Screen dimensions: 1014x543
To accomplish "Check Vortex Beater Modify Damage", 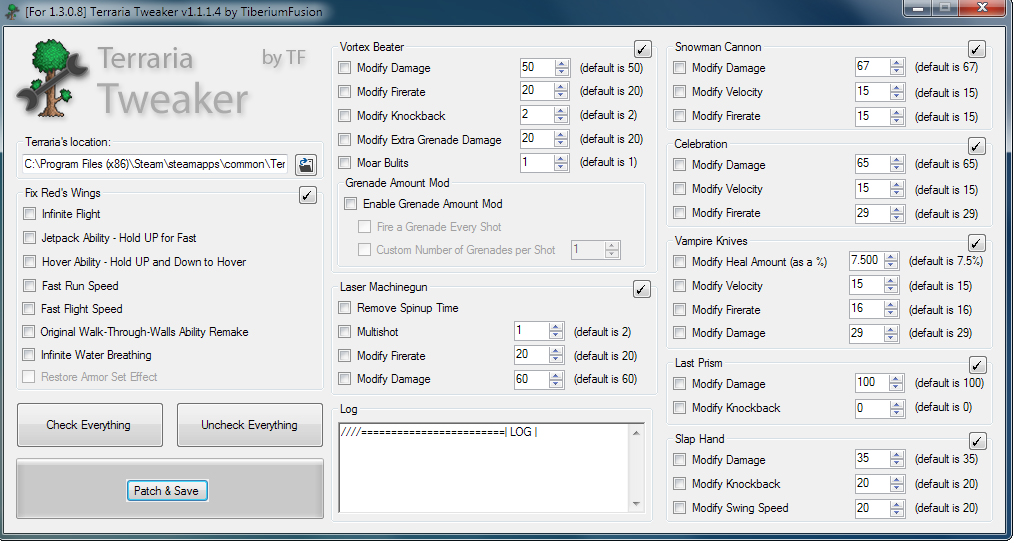I will point(345,67).
